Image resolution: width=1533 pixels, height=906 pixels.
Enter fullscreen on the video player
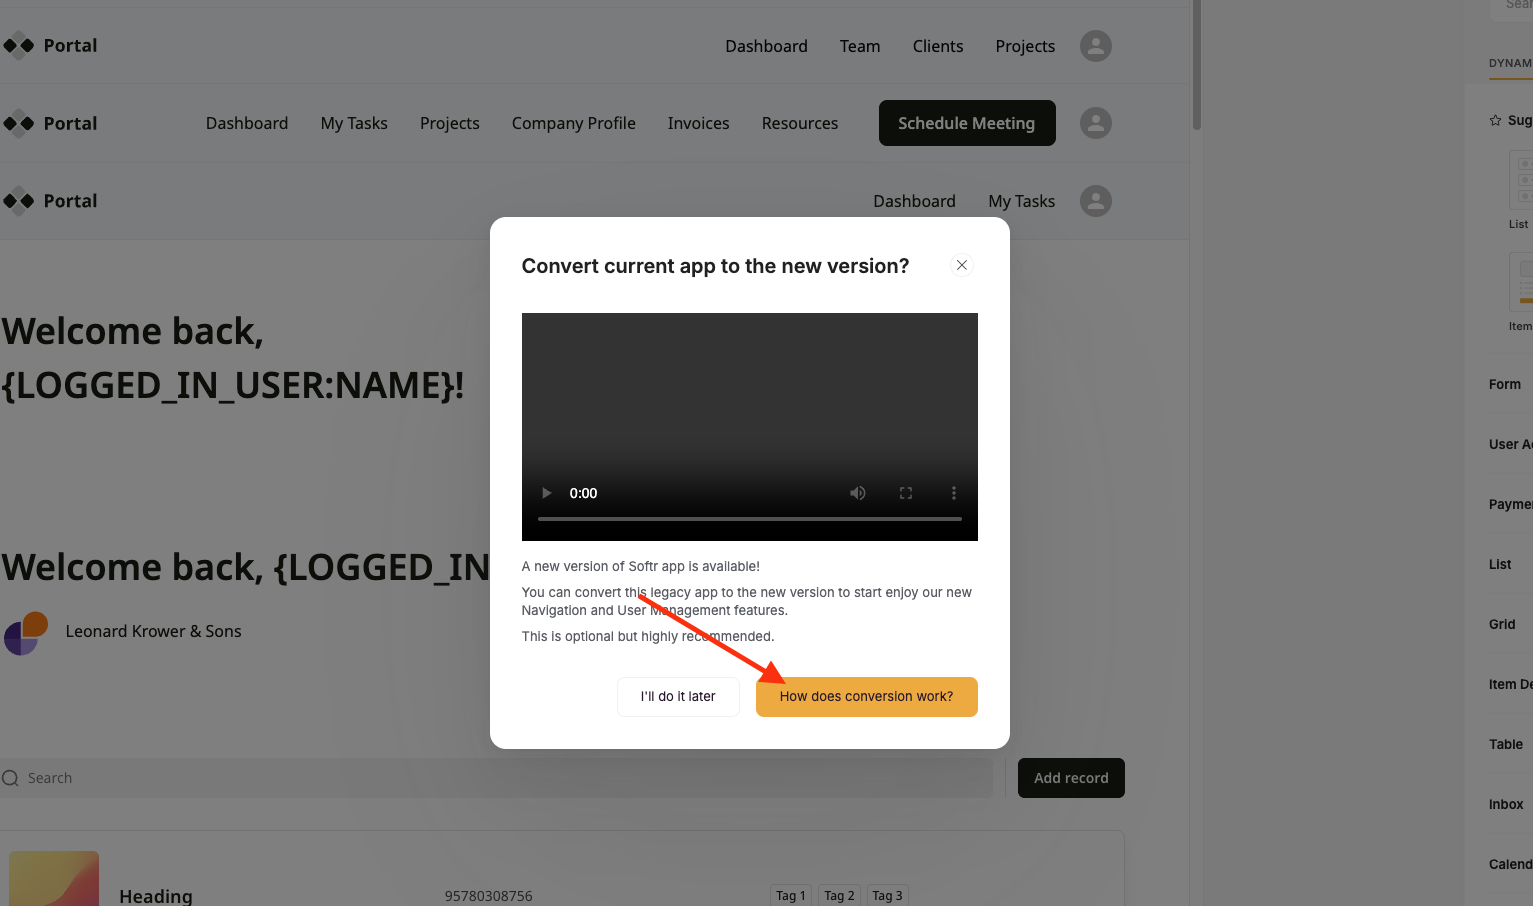click(x=905, y=492)
